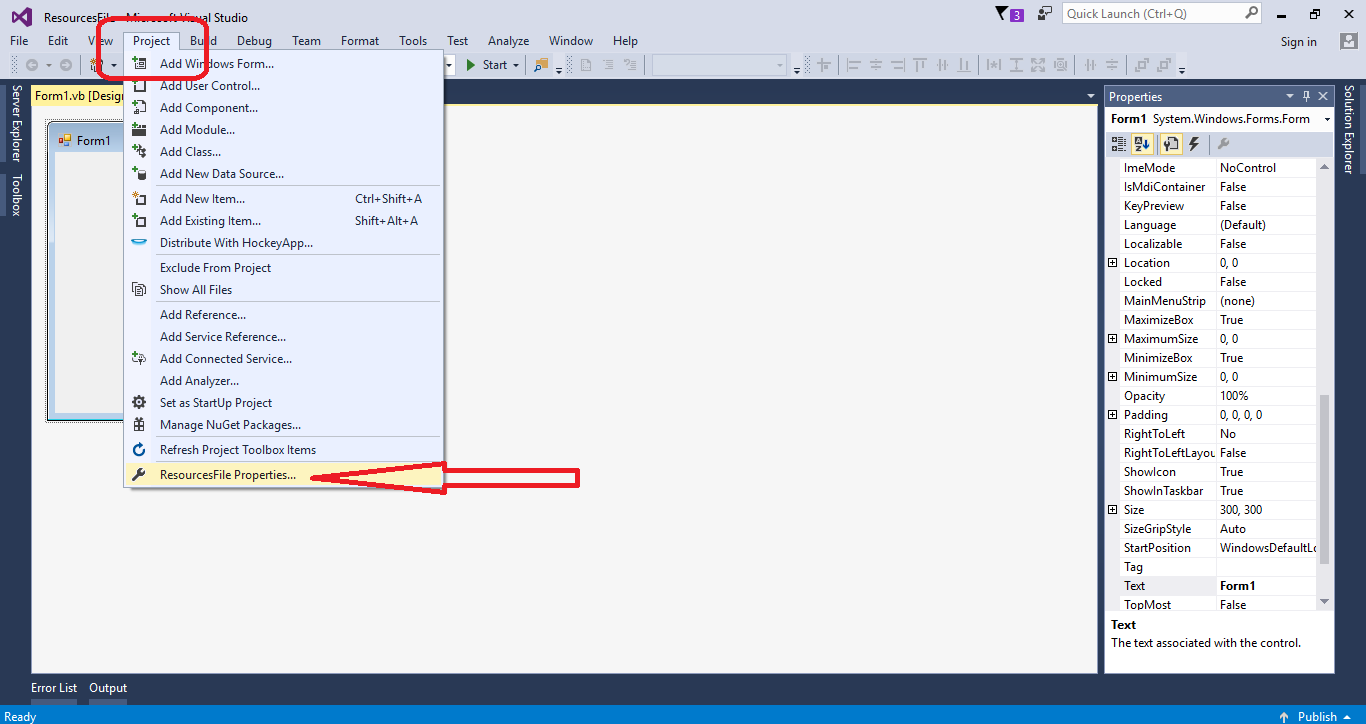This screenshot has height=724, width=1366.
Task: Click the Align to Grid toolbar icon
Action: tap(824, 65)
